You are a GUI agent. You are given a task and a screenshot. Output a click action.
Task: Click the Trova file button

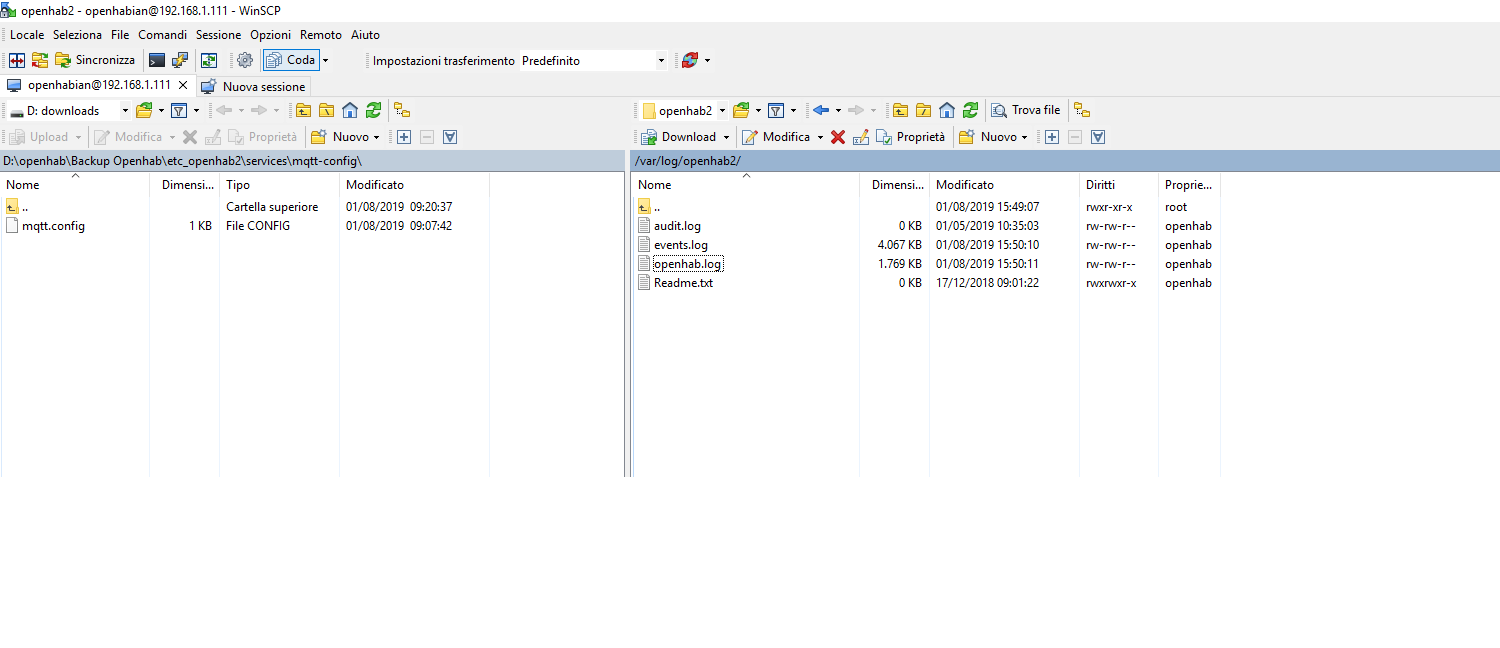point(1026,110)
